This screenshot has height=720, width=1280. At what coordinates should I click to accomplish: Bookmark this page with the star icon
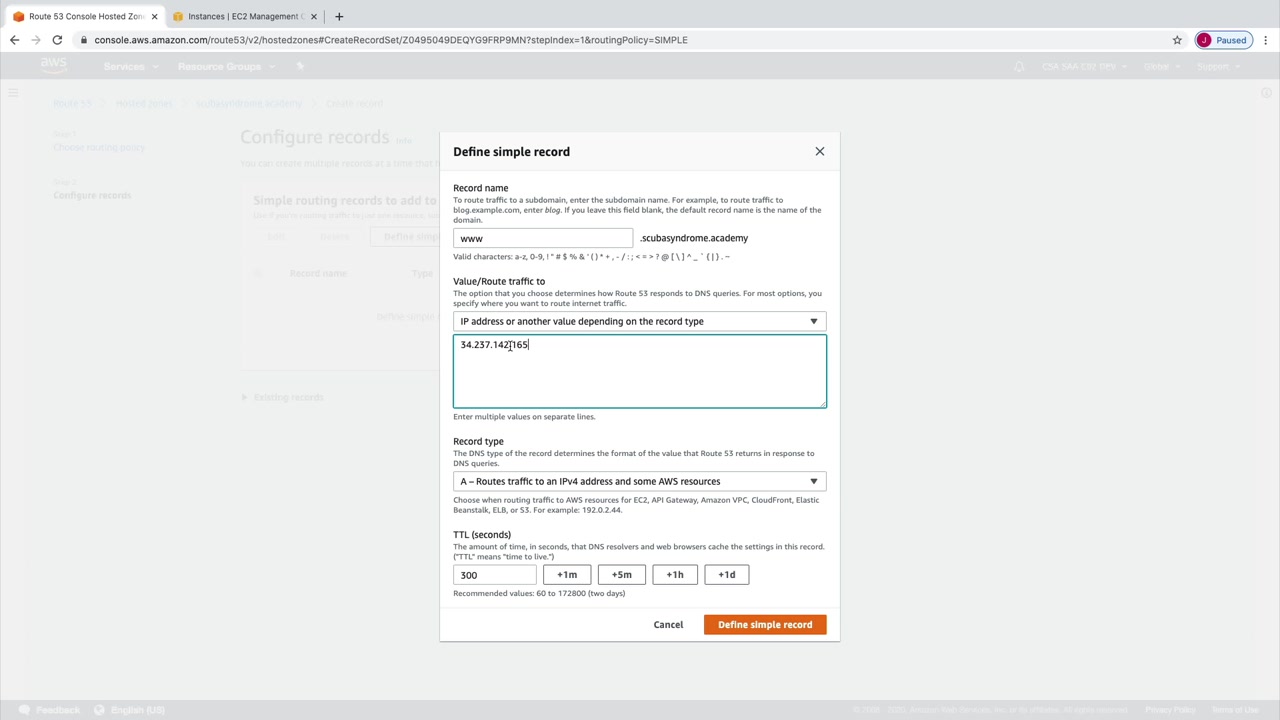click(x=1177, y=40)
